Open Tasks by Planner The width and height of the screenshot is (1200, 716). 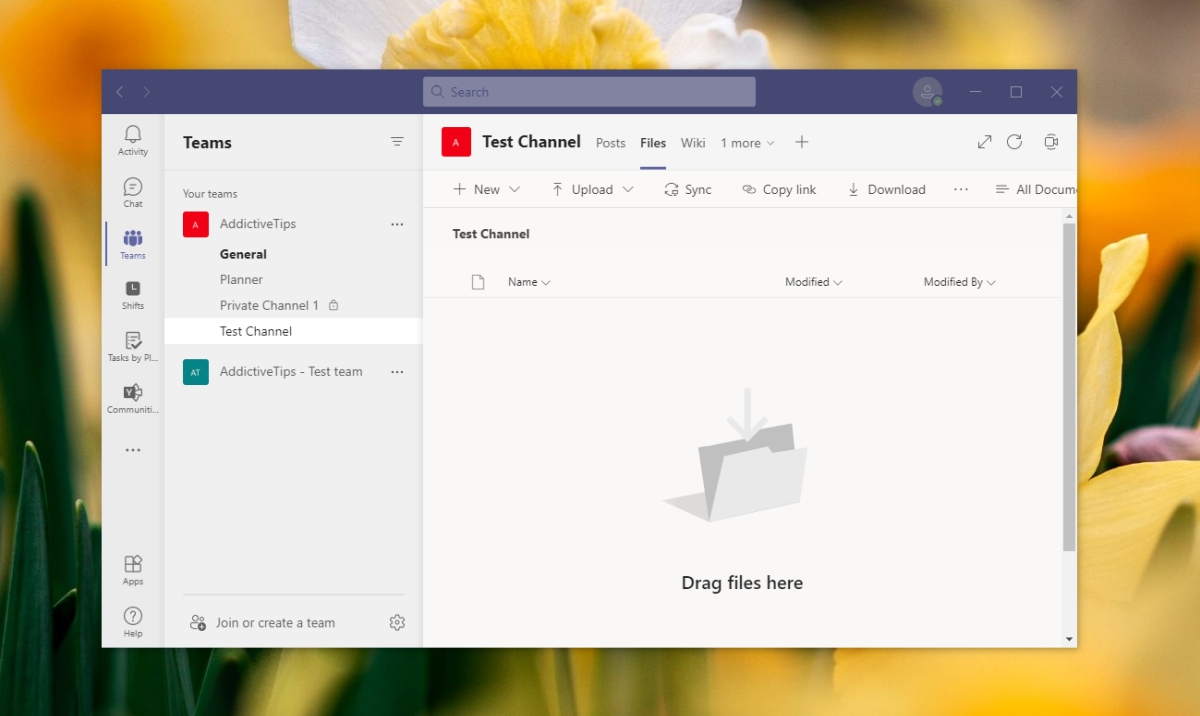[x=132, y=347]
